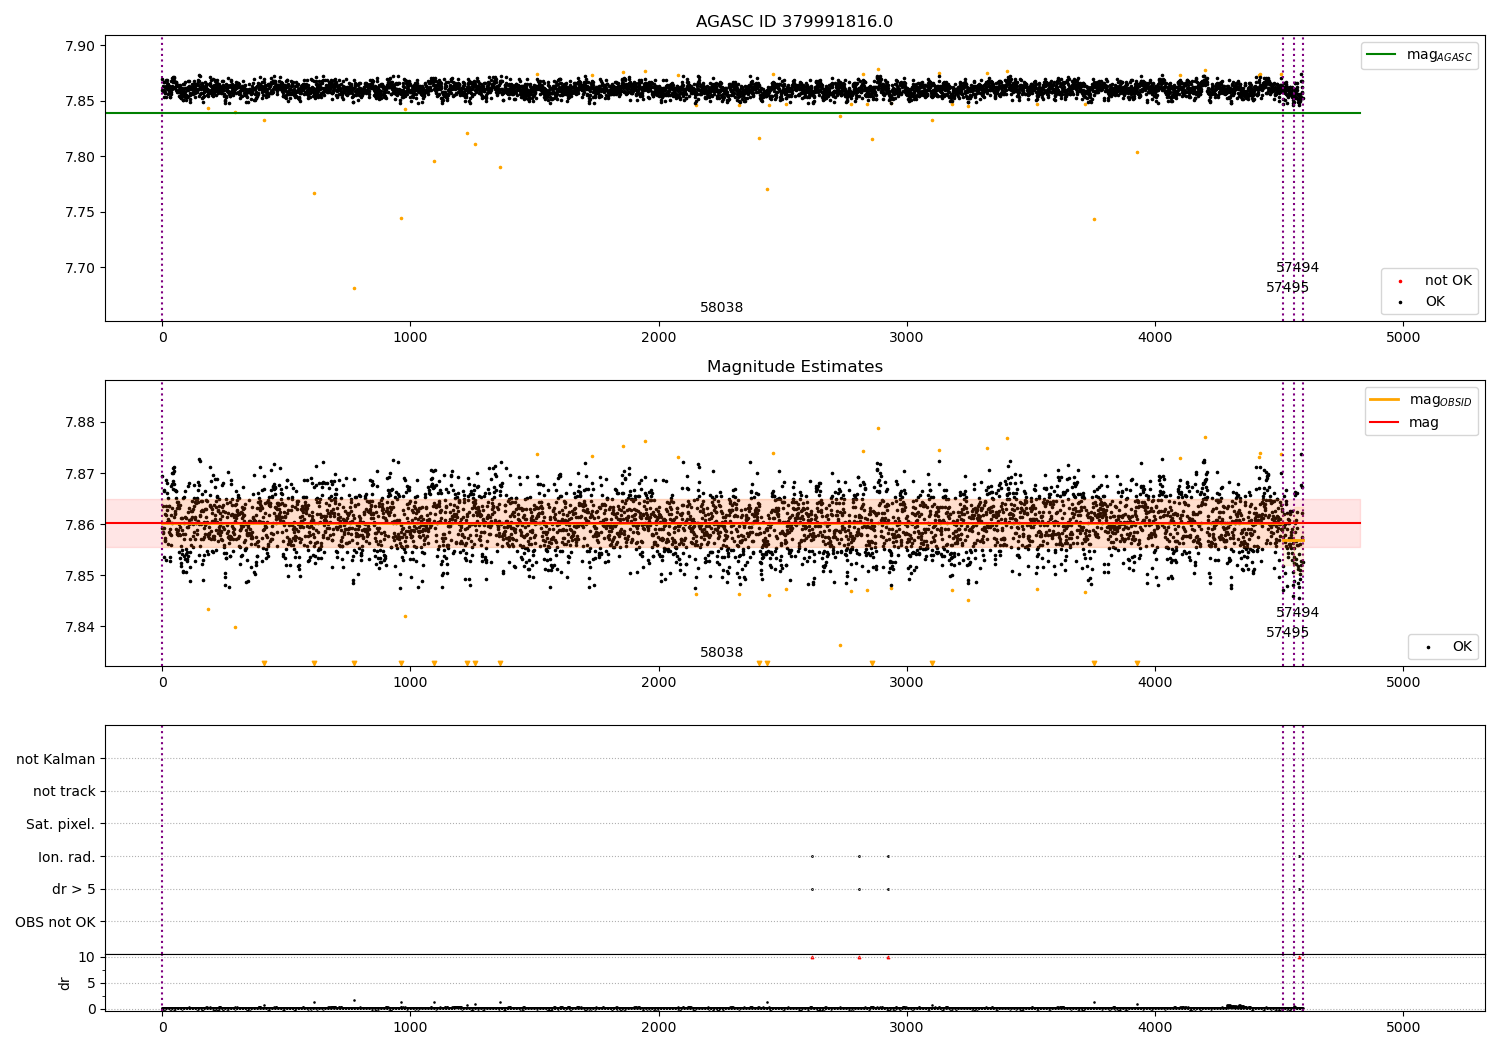Image resolution: width=1500 pixels, height=1050 pixels.
Task: Click the 'OBS not OK' axis label
Action: point(55,922)
